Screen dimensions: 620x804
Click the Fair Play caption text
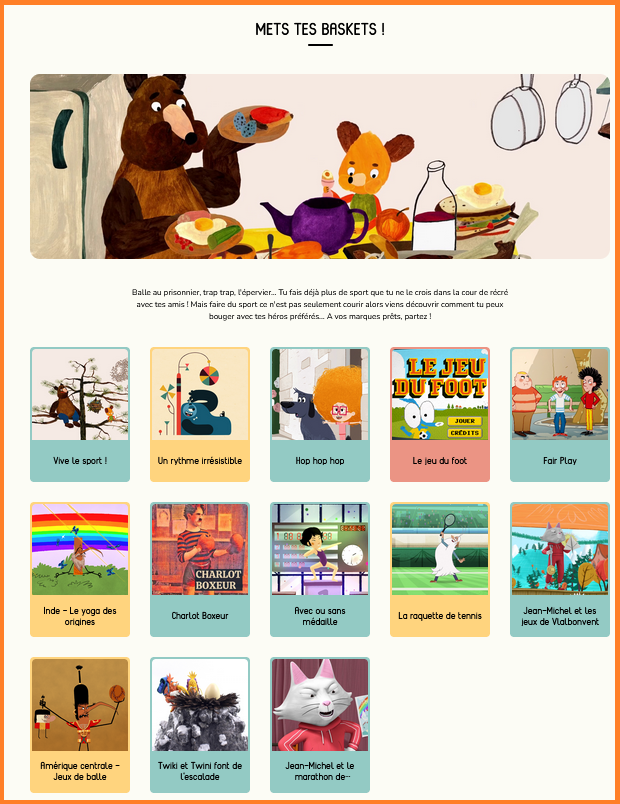(560, 460)
